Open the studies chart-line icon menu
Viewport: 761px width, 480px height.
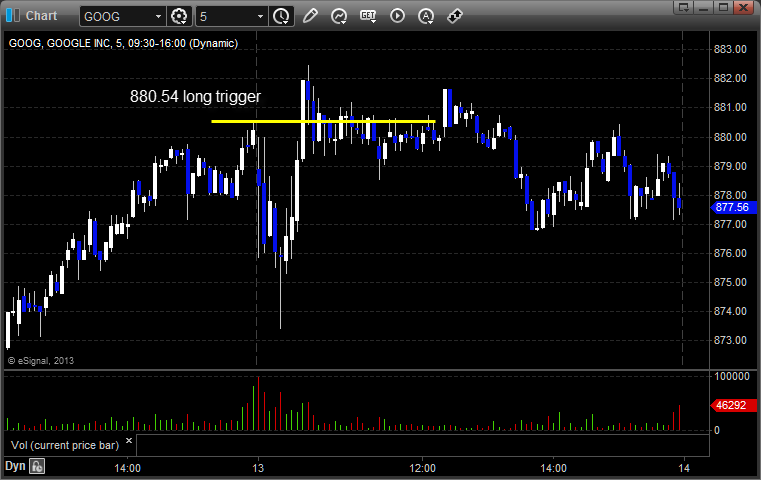(x=339, y=16)
